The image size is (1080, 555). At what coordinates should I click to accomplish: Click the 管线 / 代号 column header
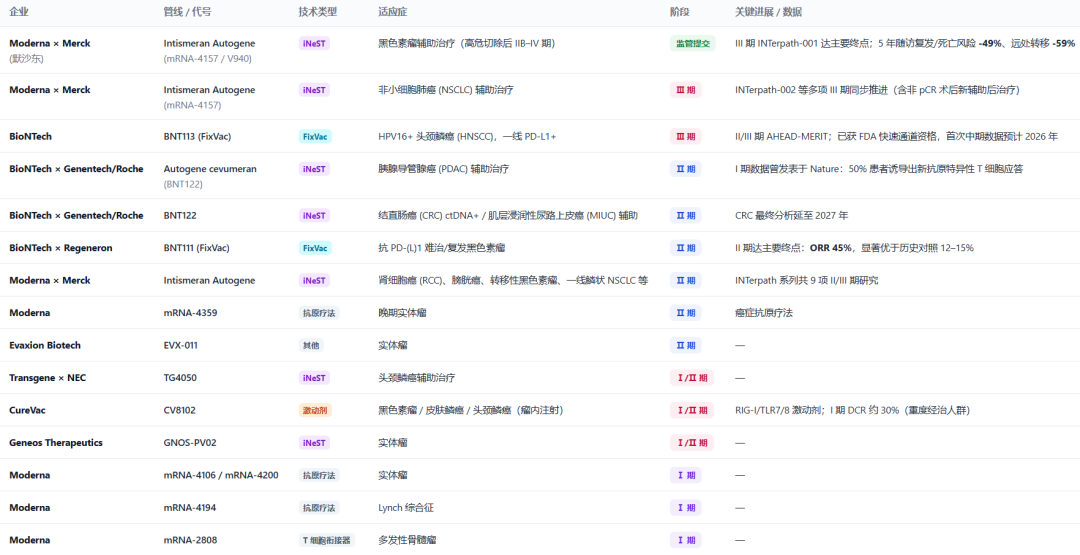pyautogui.click(x=187, y=12)
